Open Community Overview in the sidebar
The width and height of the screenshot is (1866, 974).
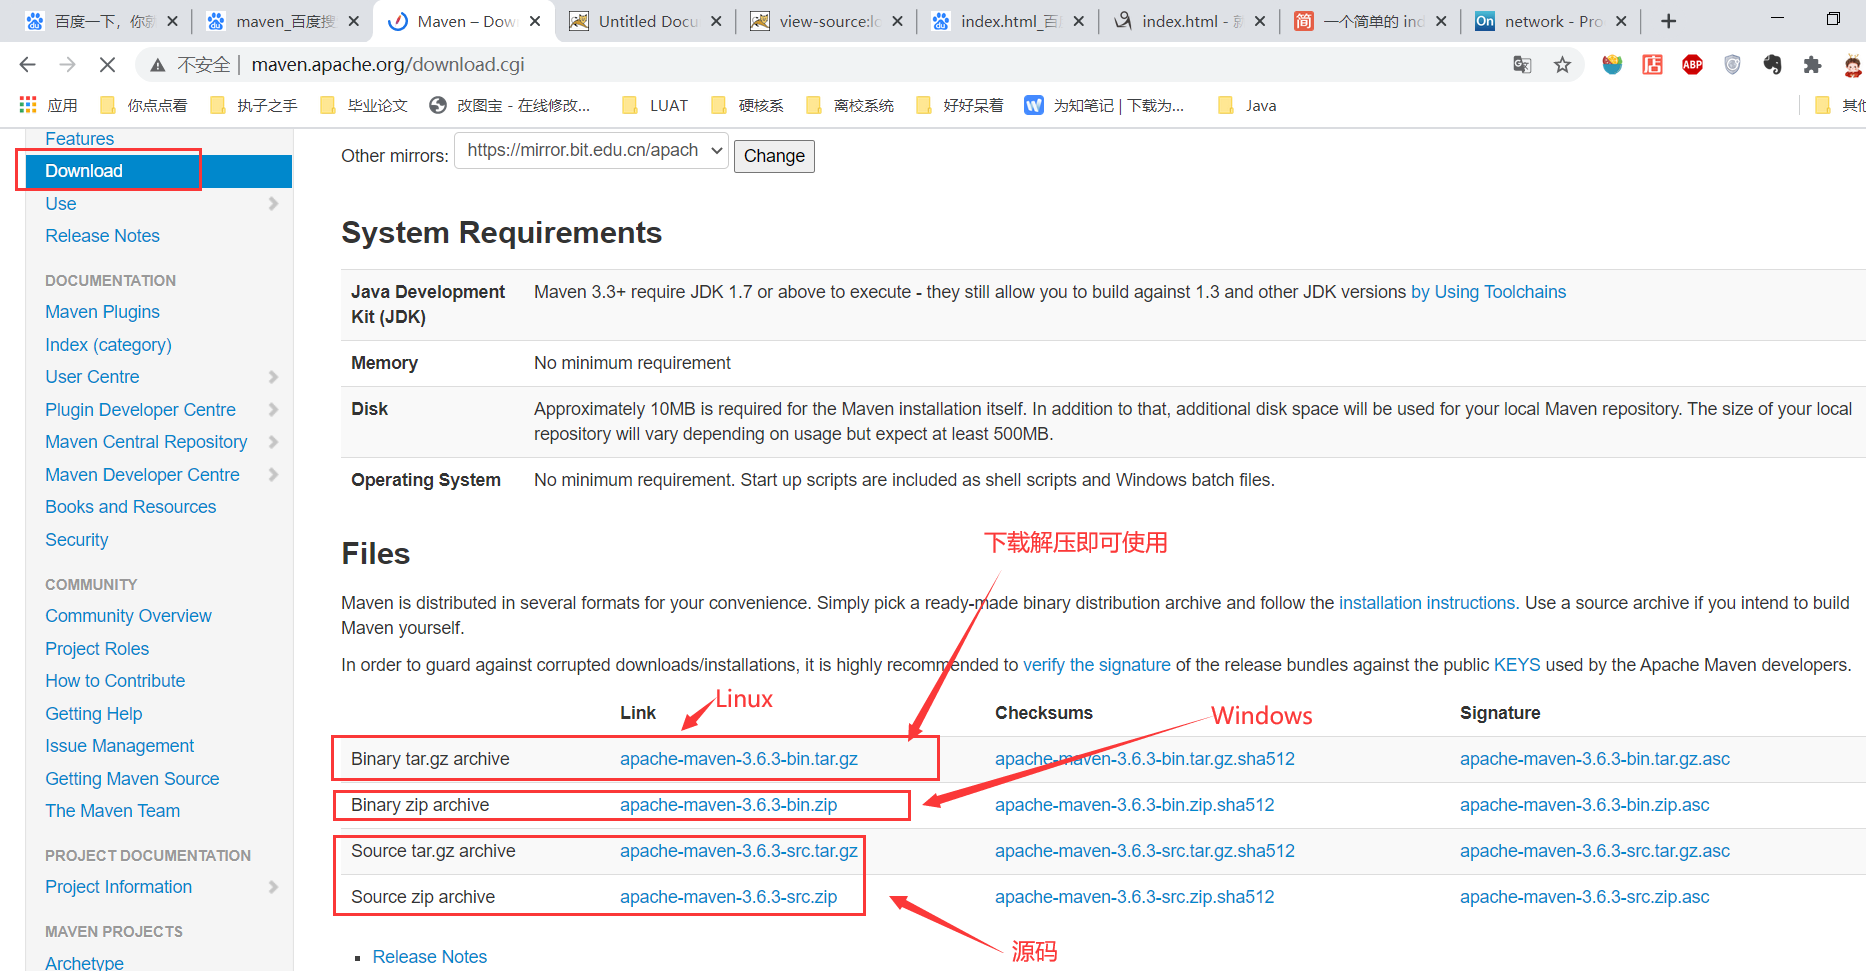click(128, 616)
